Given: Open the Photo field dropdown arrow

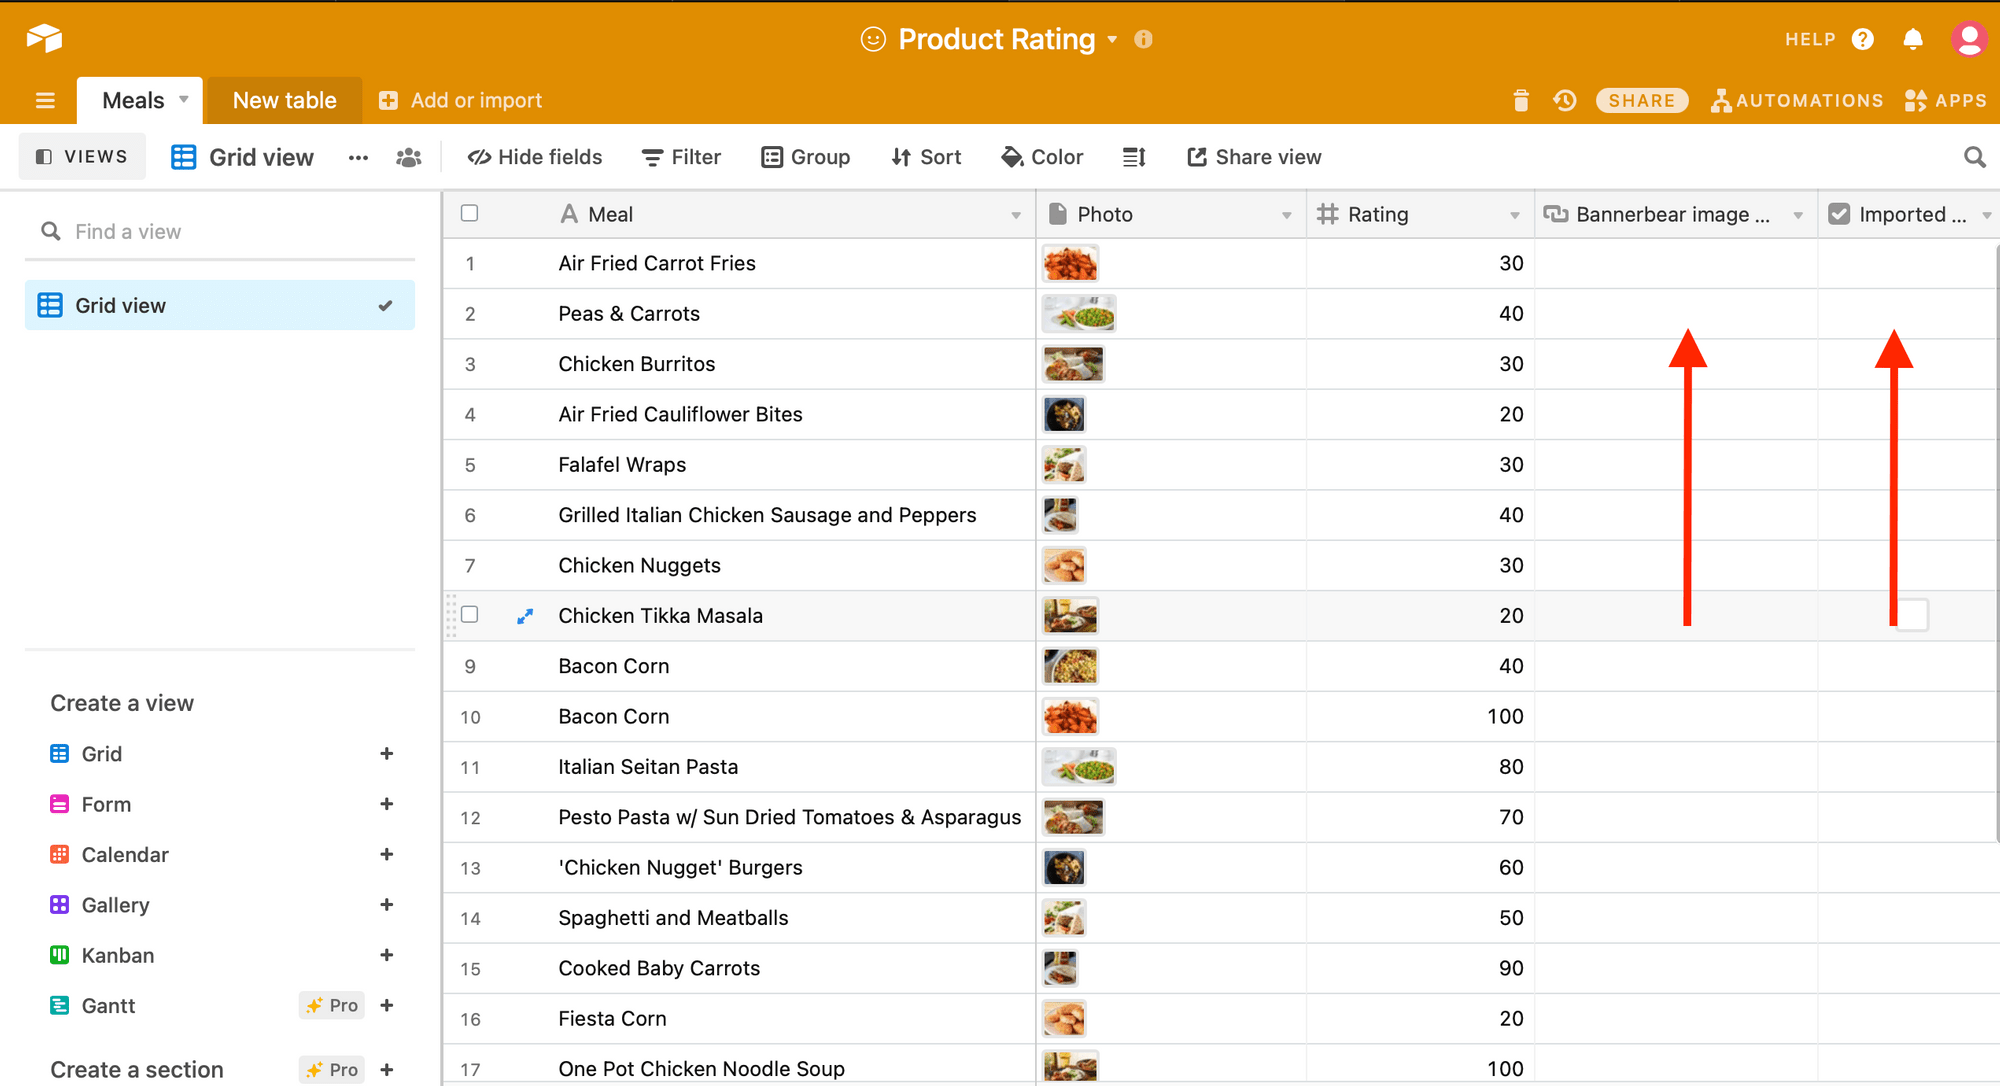Looking at the screenshot, I should coord(1286,215).
